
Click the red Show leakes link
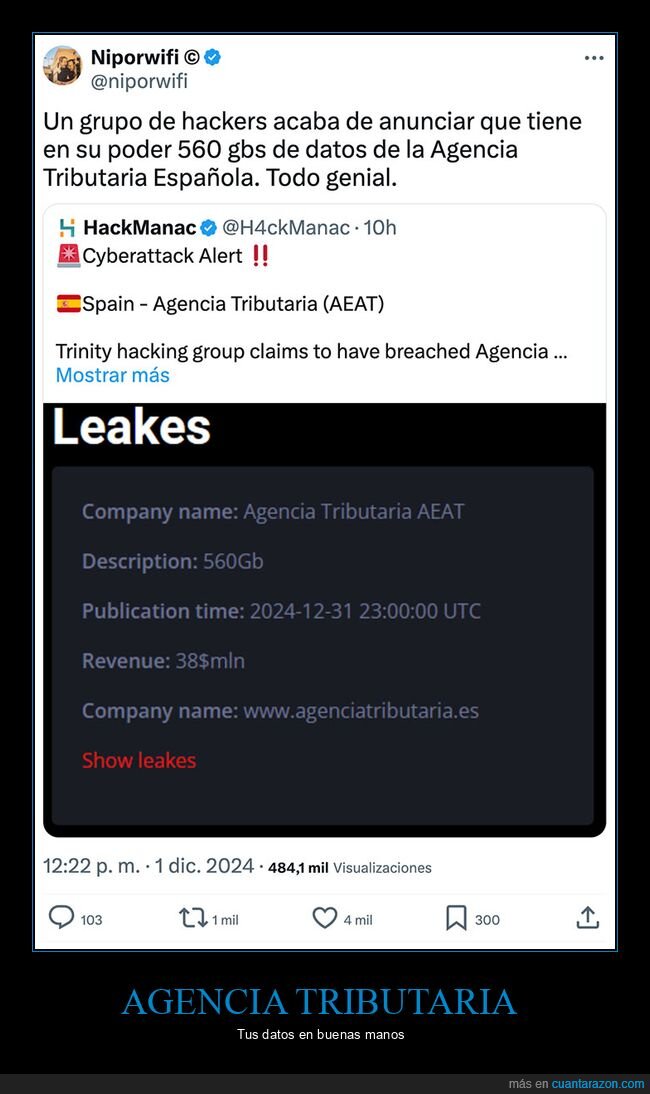click(x=139, y=760)
